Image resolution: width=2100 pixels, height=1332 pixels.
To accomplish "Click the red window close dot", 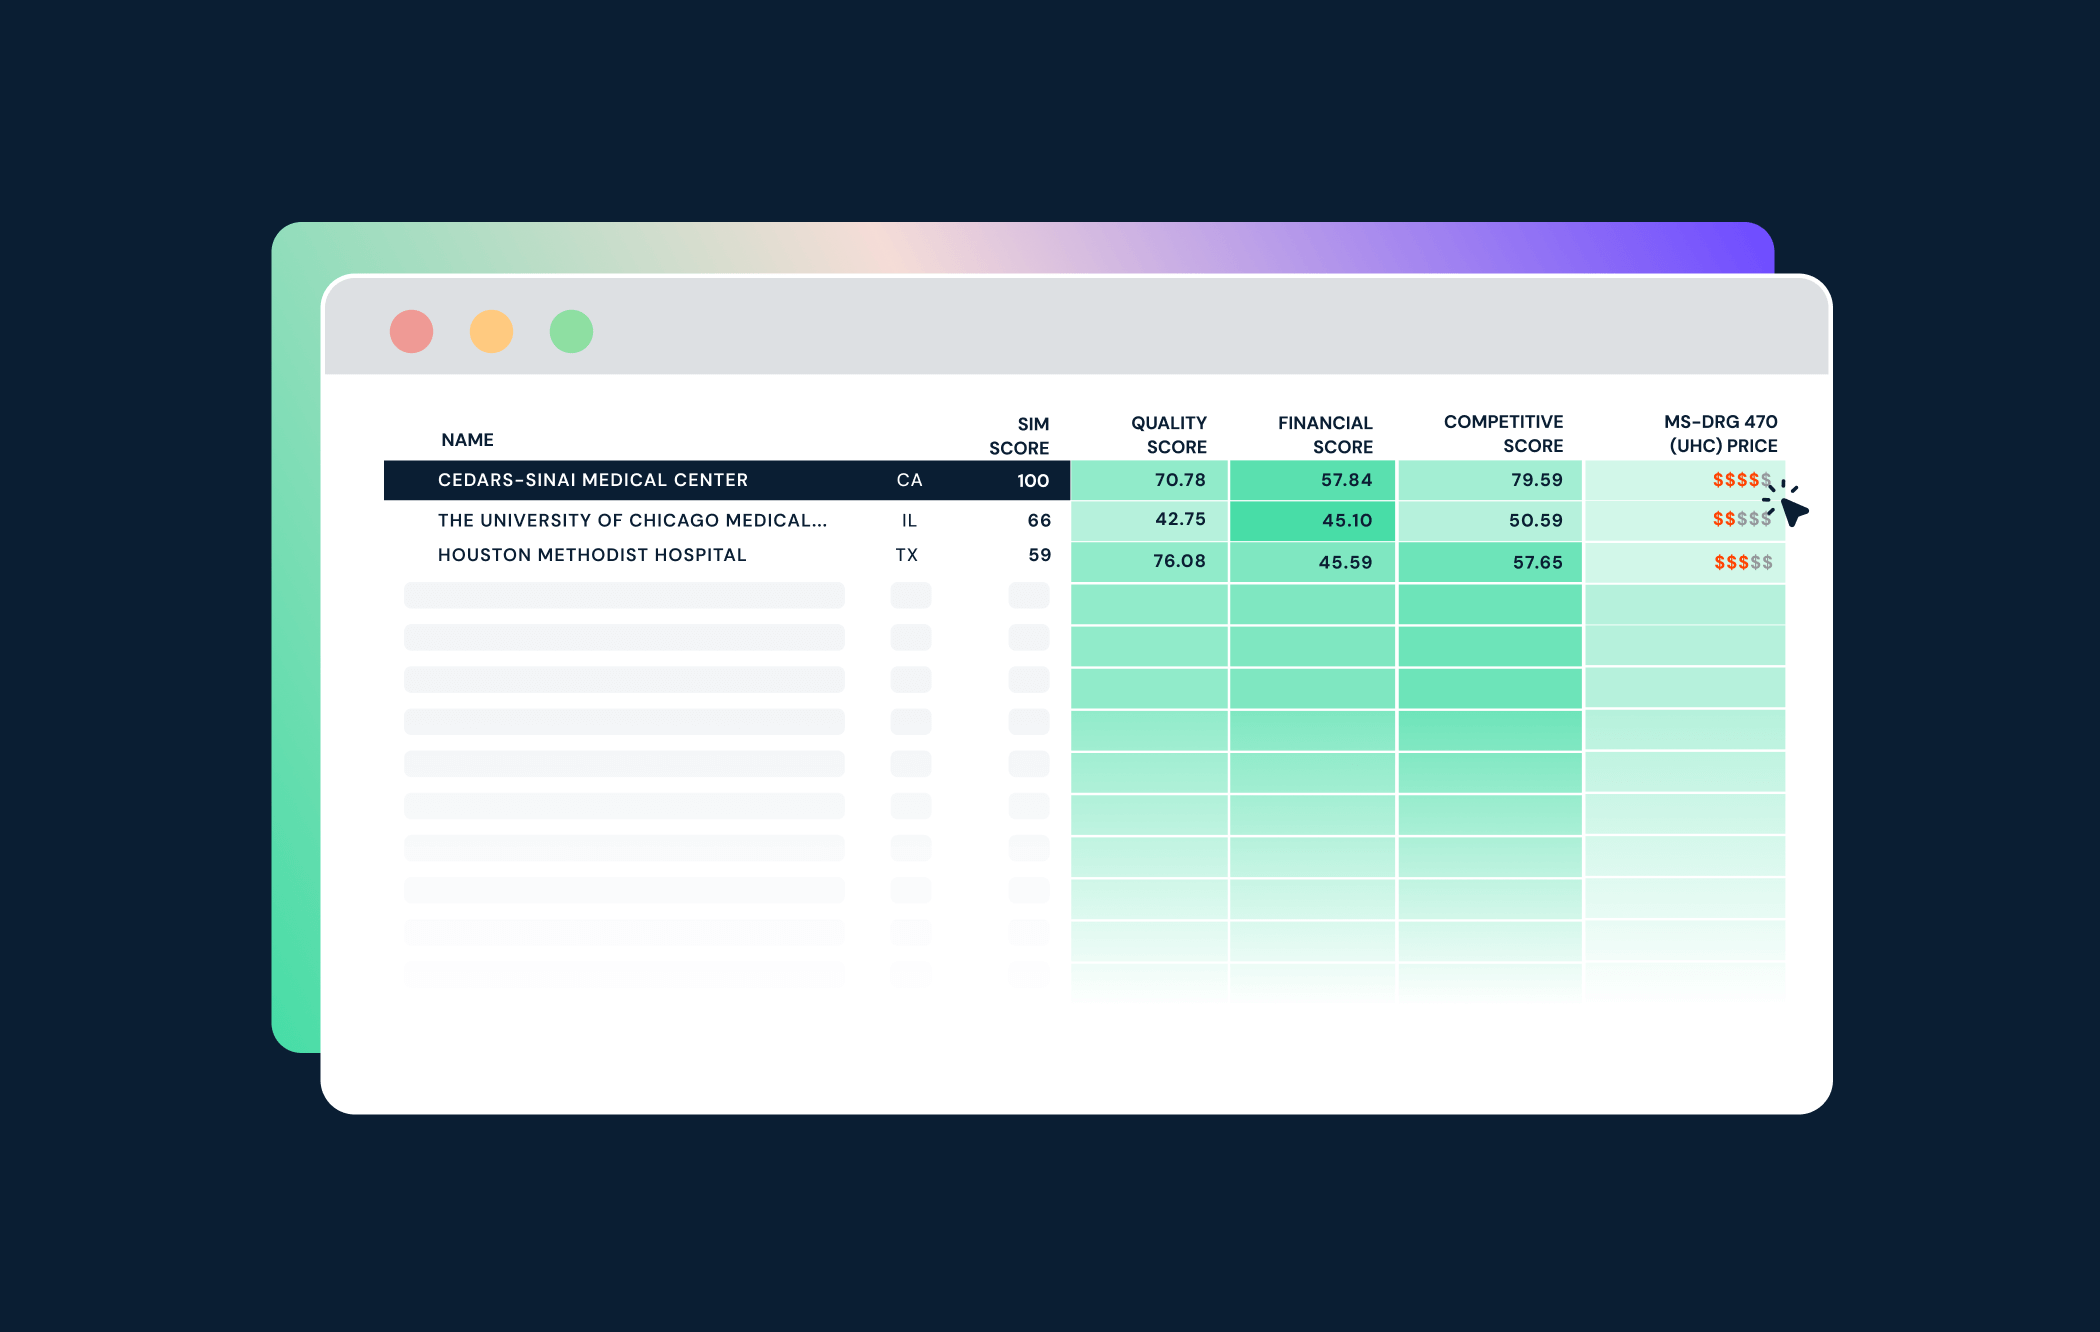I will 411,331.
